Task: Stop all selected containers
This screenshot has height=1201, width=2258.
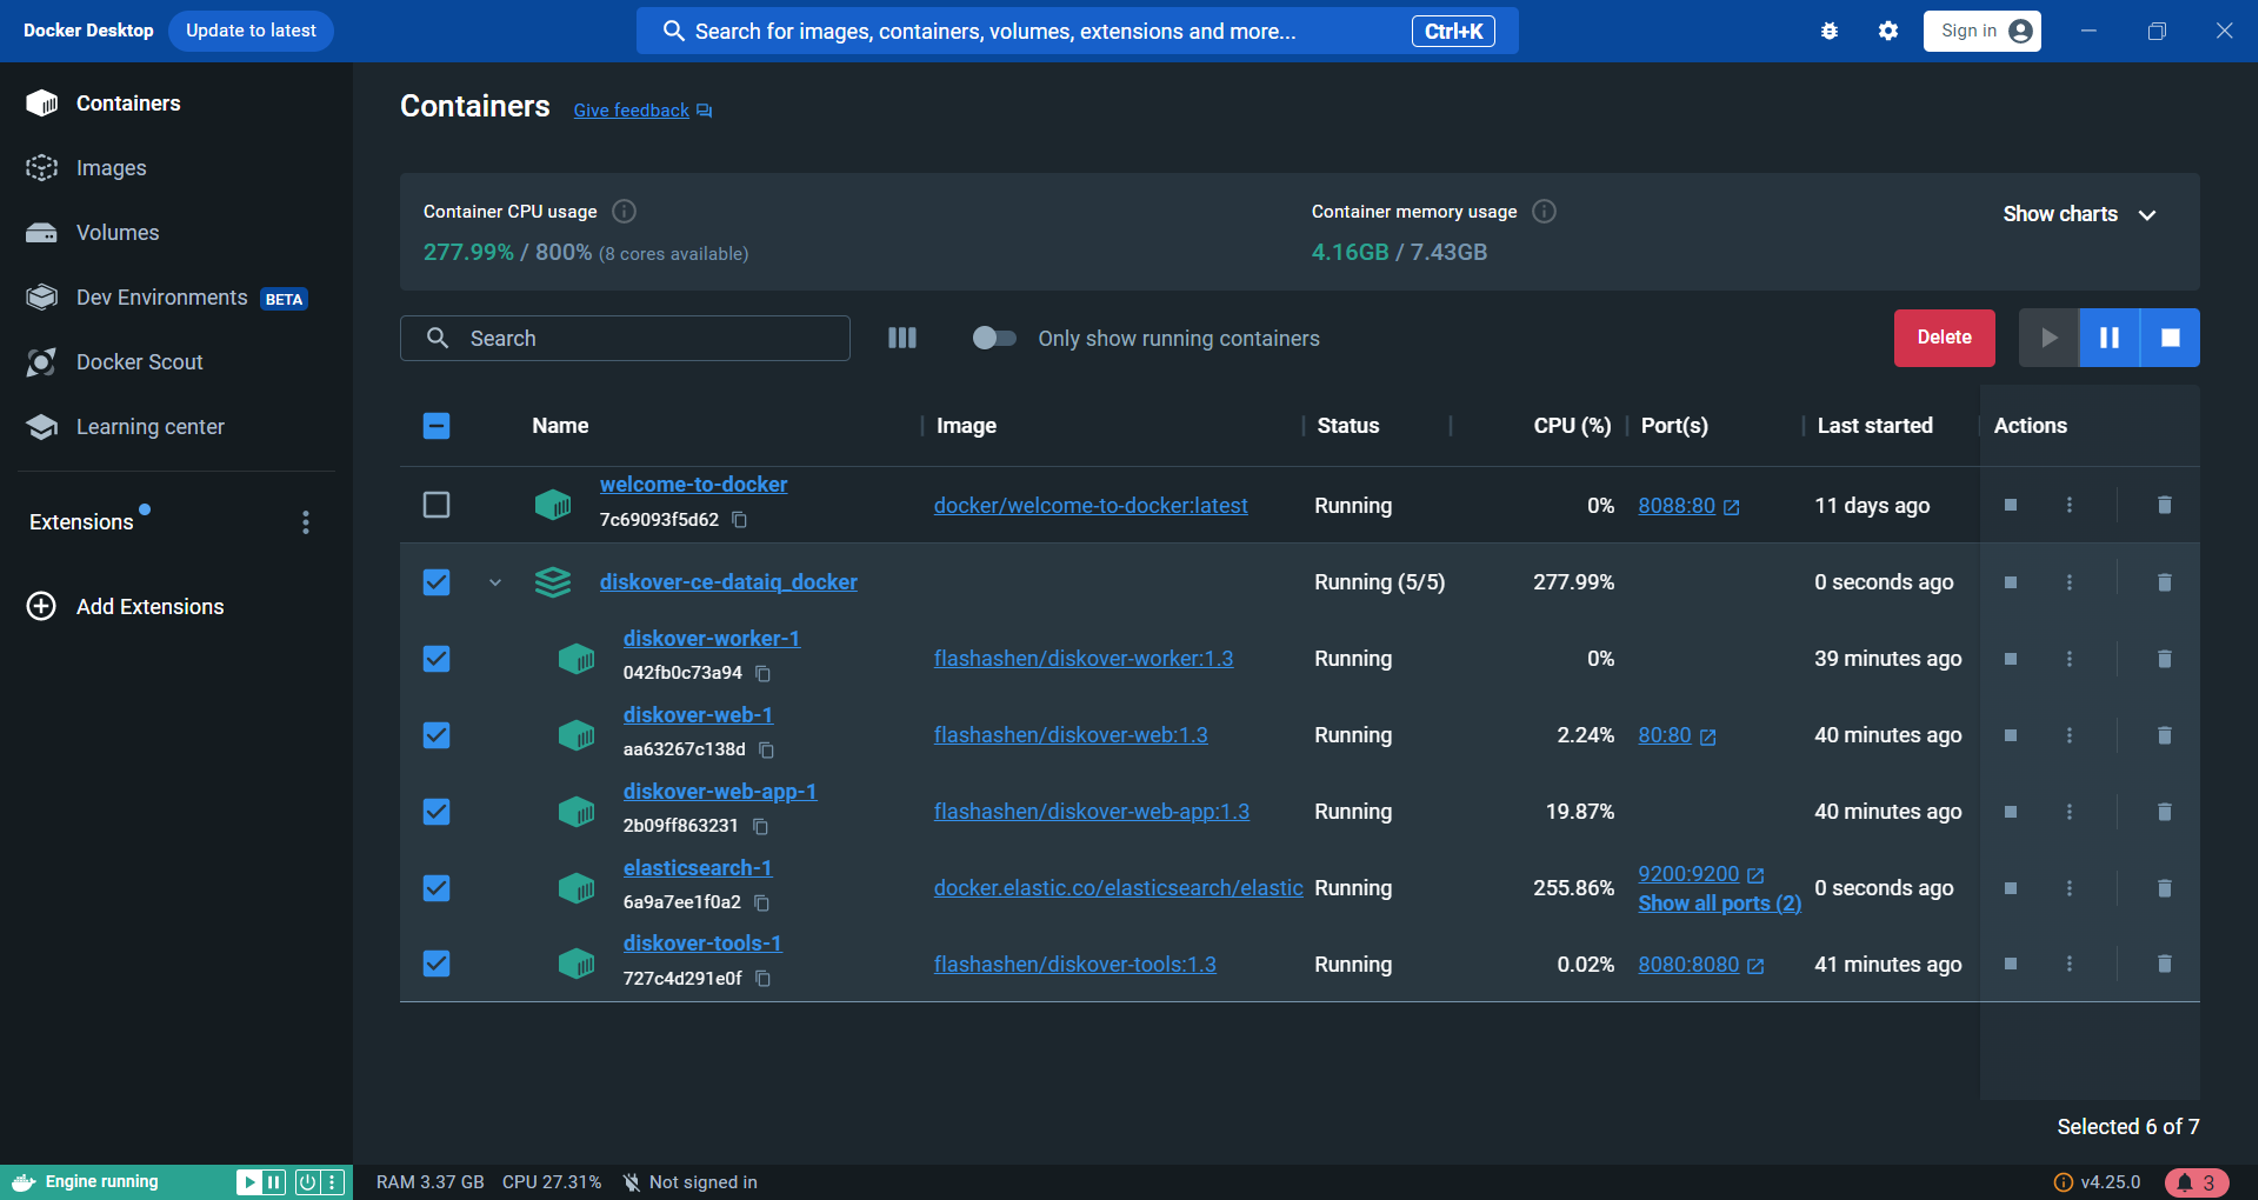Action: pos(2169,337)
